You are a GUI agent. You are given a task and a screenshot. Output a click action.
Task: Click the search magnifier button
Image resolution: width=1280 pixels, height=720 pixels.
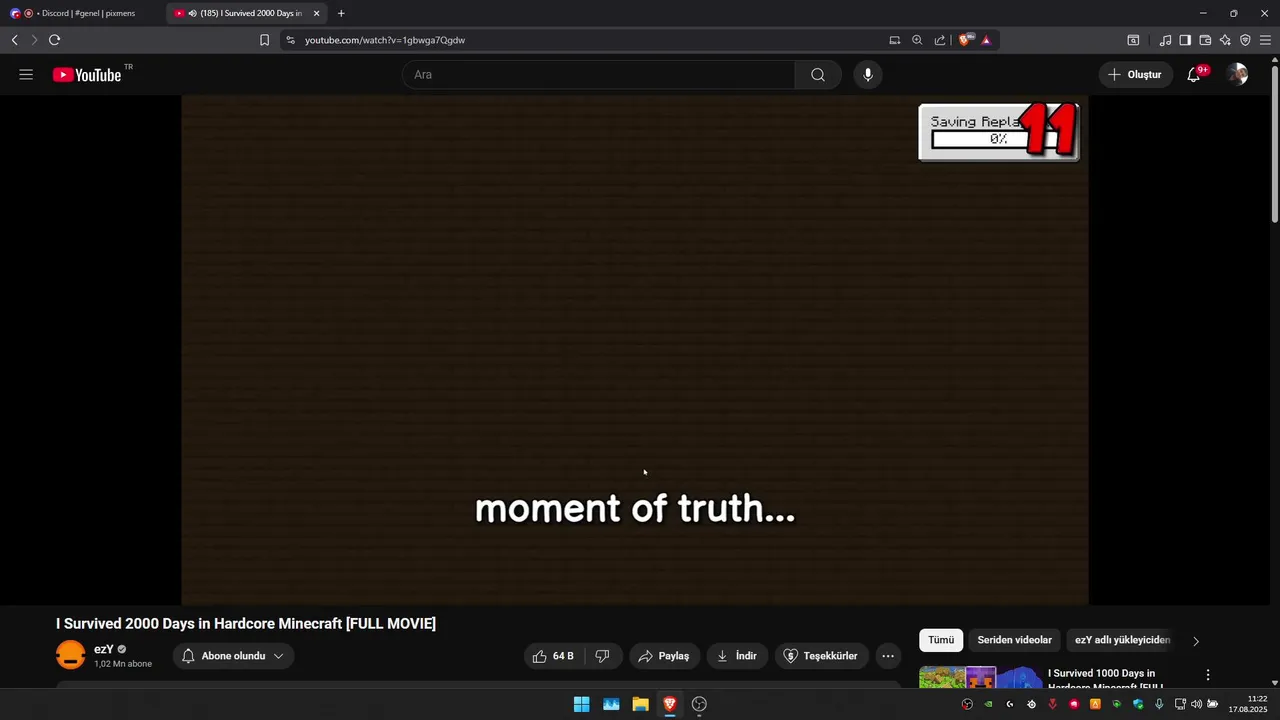[818, 75]
